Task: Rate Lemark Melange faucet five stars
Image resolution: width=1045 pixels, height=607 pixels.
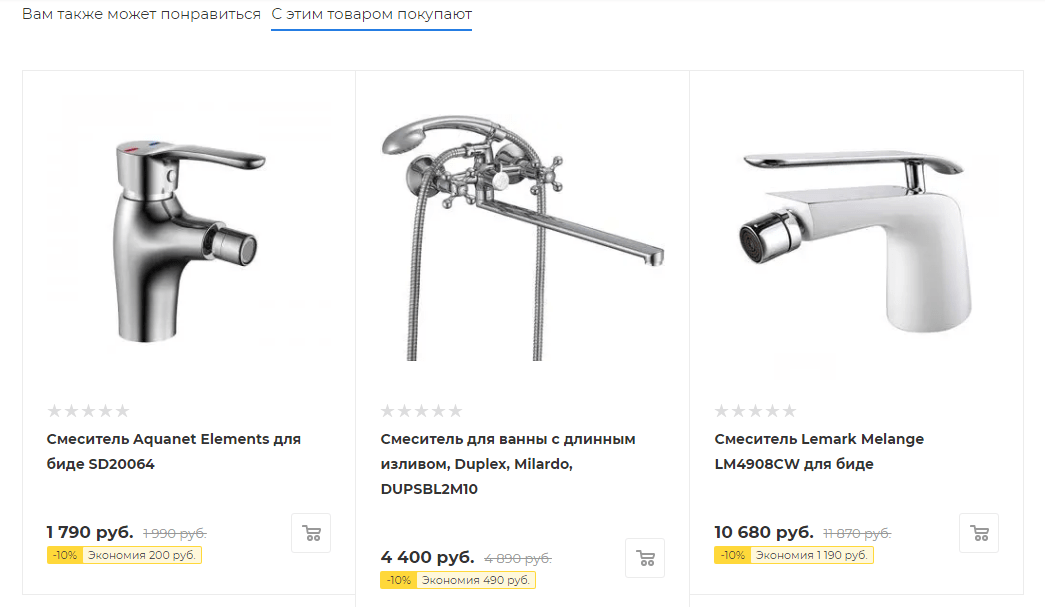Action: [790, 411]
